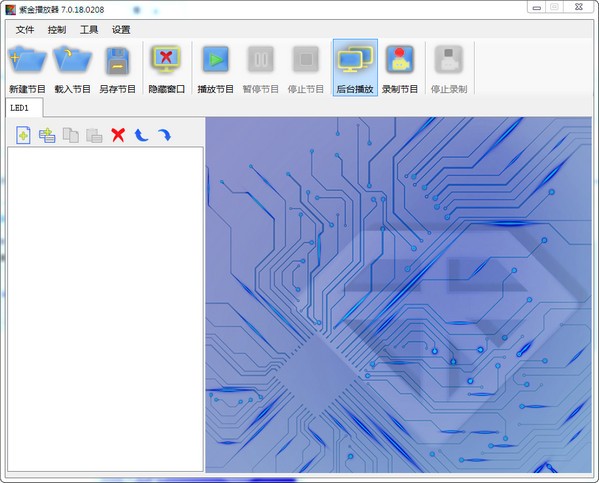Add a new window item in list toolbar

pyautogui.click(x=47, y=135)
